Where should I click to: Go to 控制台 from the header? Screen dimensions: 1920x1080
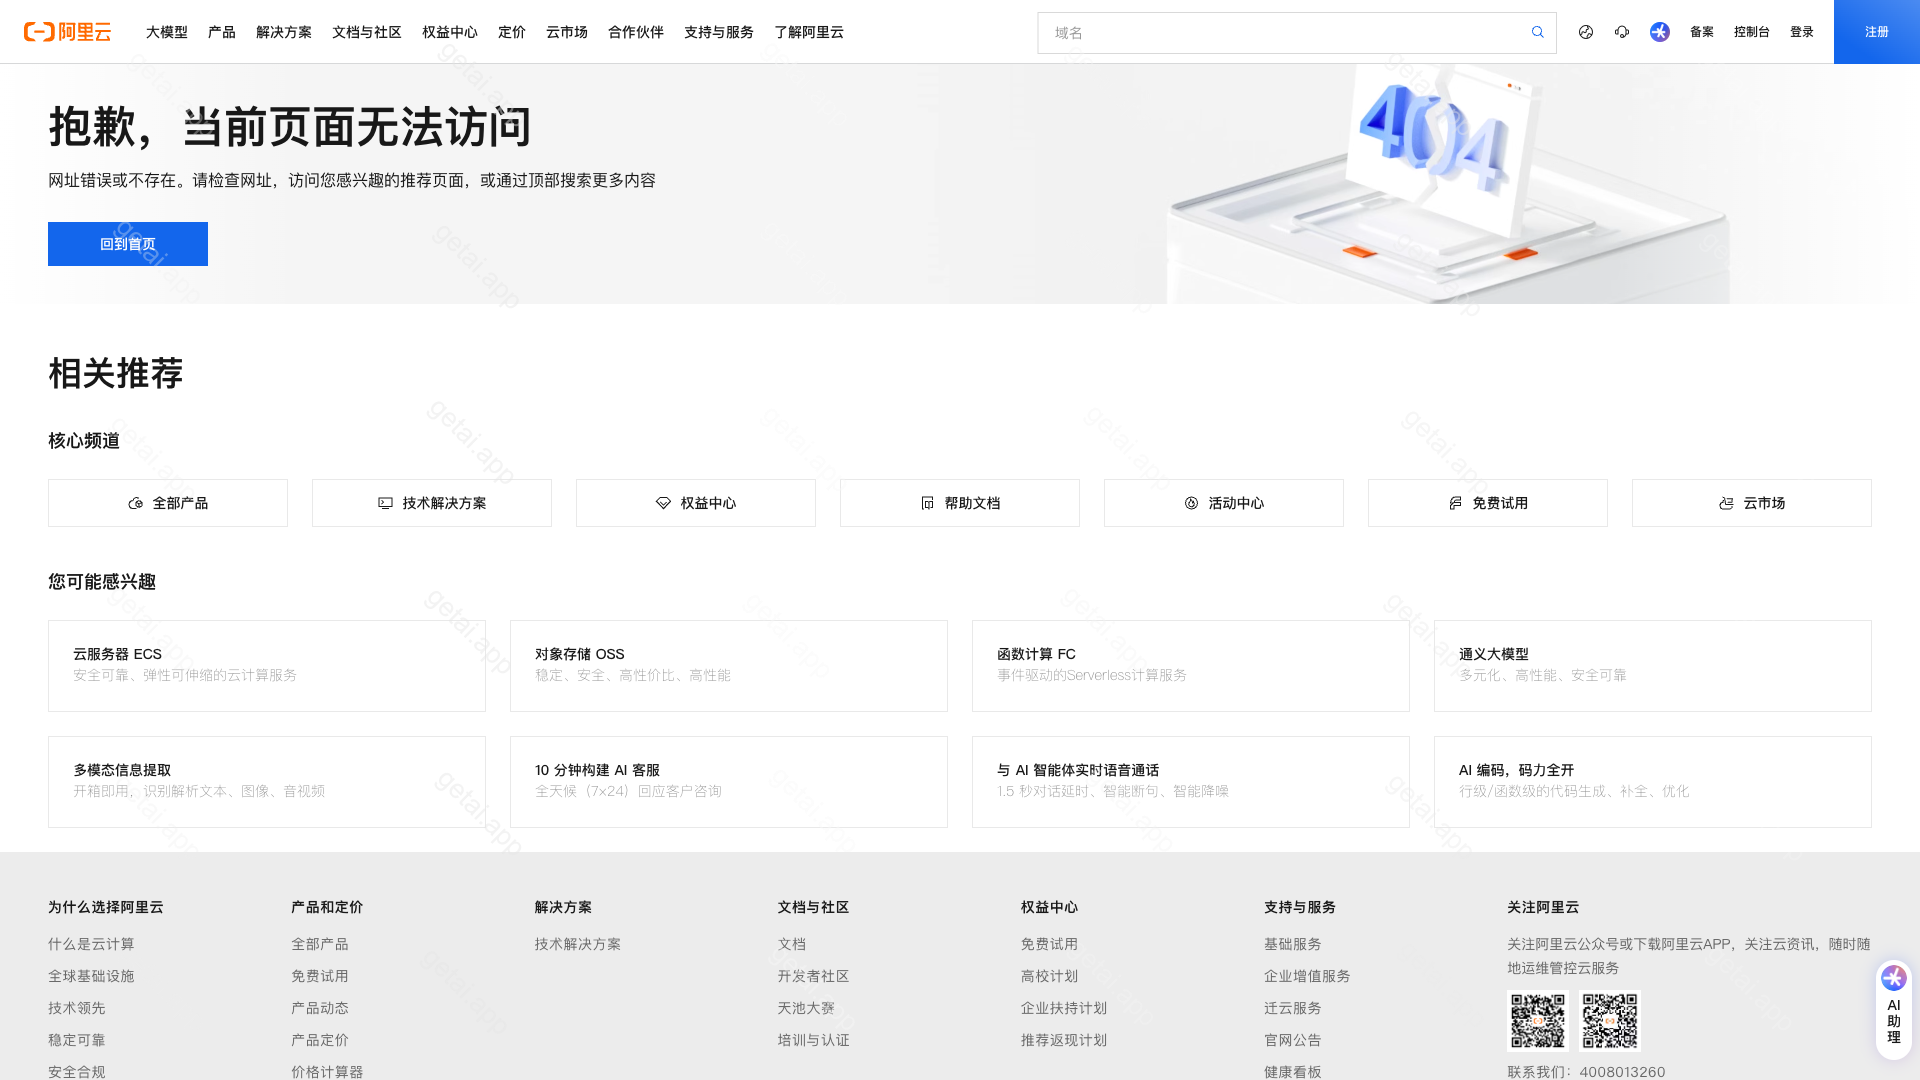[1752, 32]
